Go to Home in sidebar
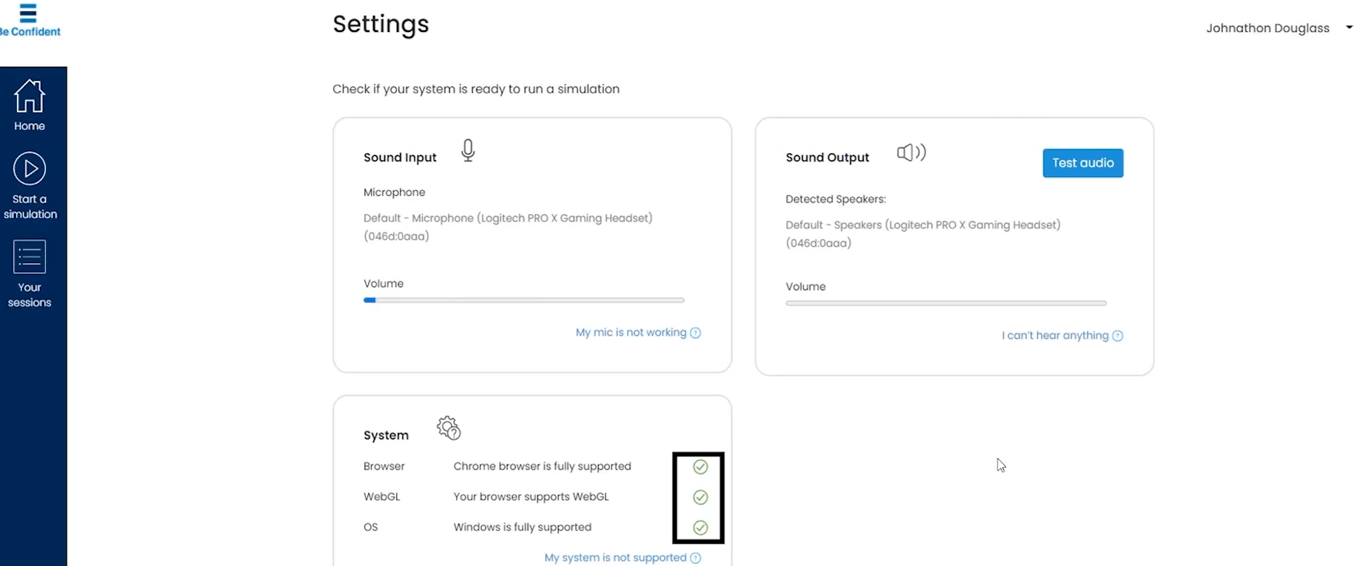1366x566 pixels. tap(29, 97)
